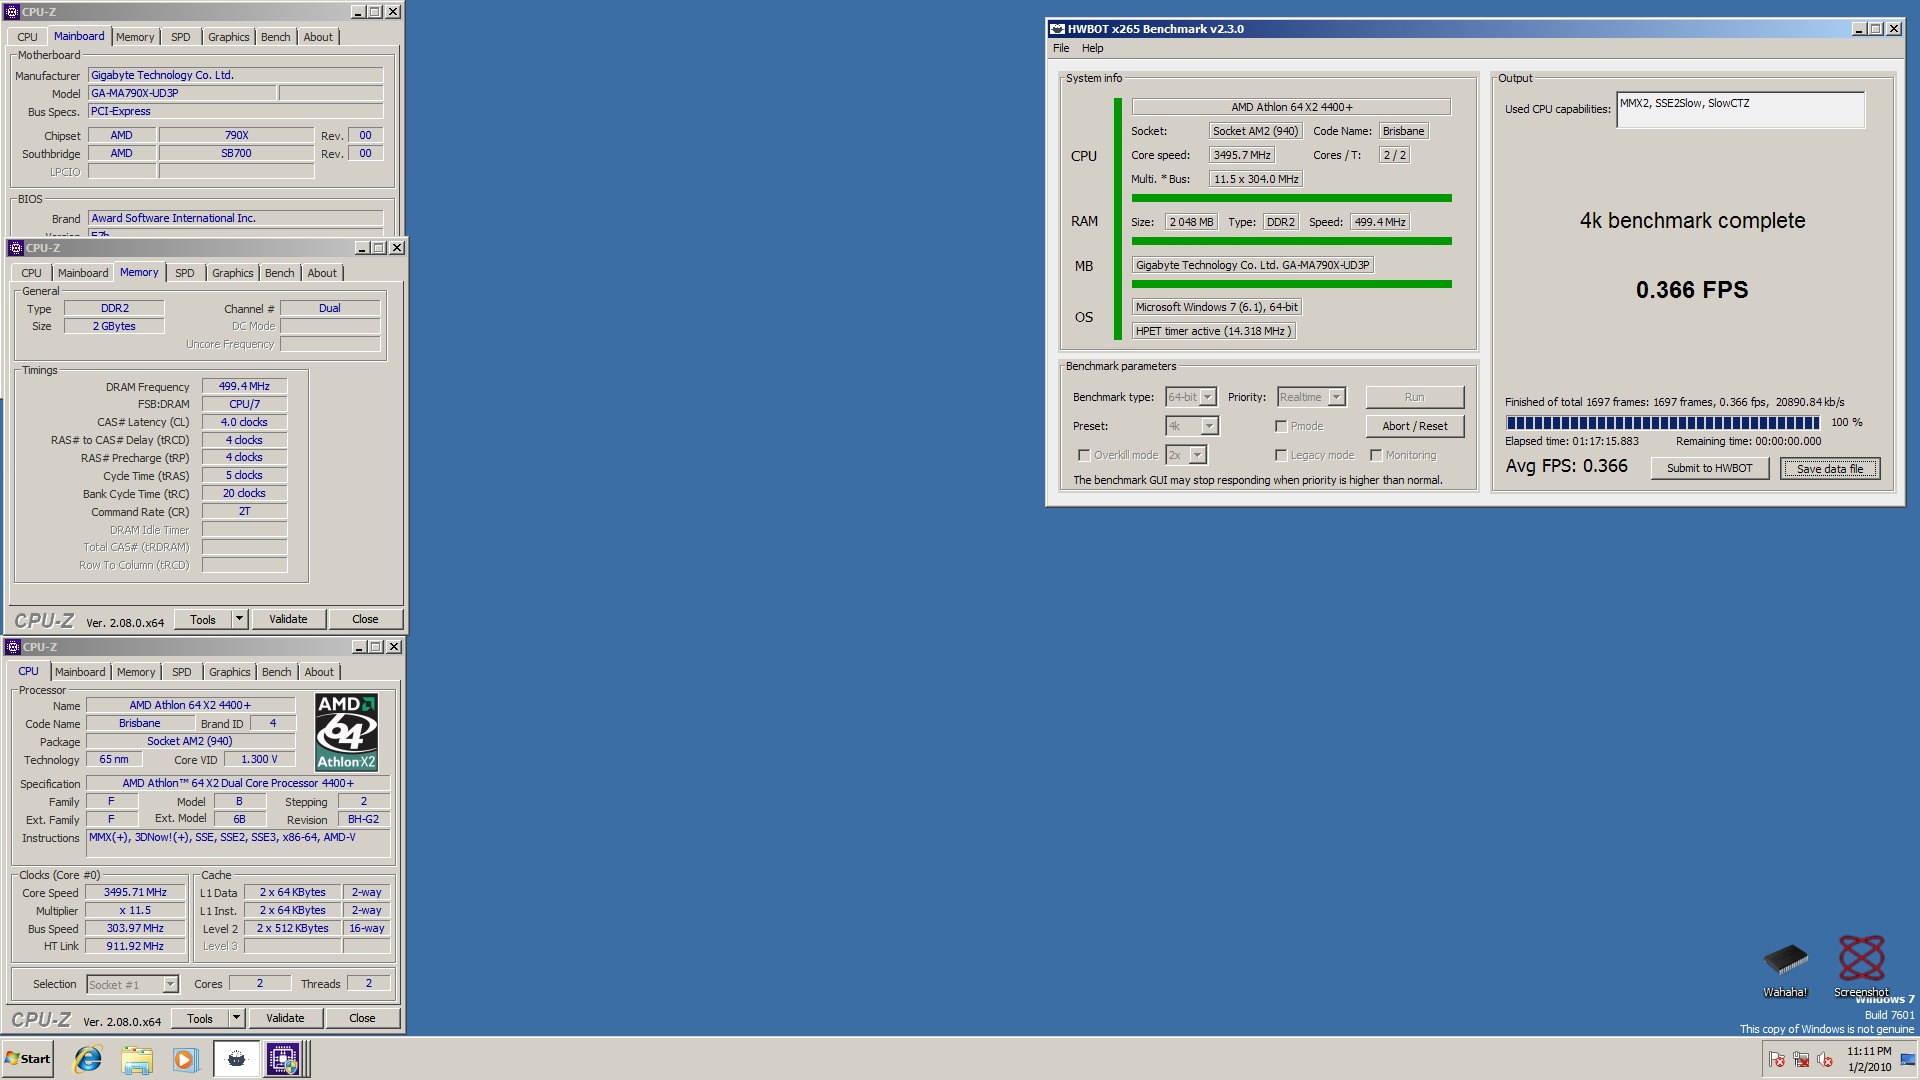This screenshot has width=1920, height=1080.
Task: Select the Wahaha! desktop icon
Action: click(1785, 969)
